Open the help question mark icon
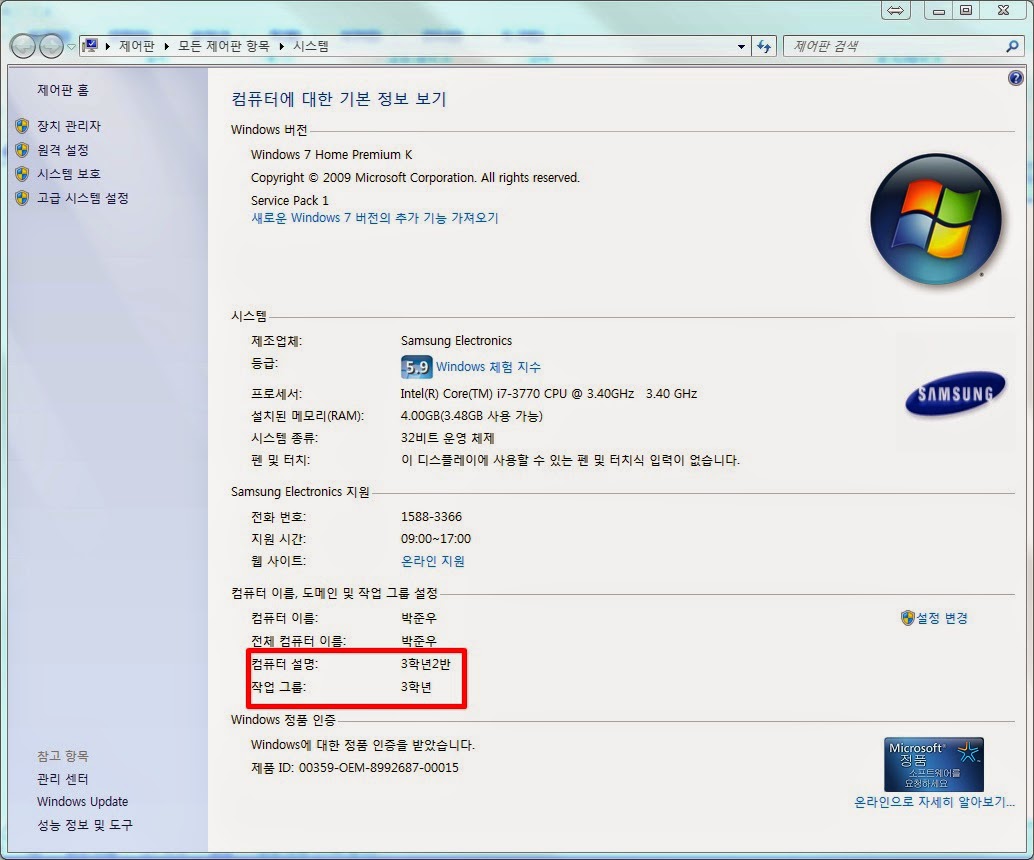The width and height of the screenshot is (1034, 860). 1016,78
